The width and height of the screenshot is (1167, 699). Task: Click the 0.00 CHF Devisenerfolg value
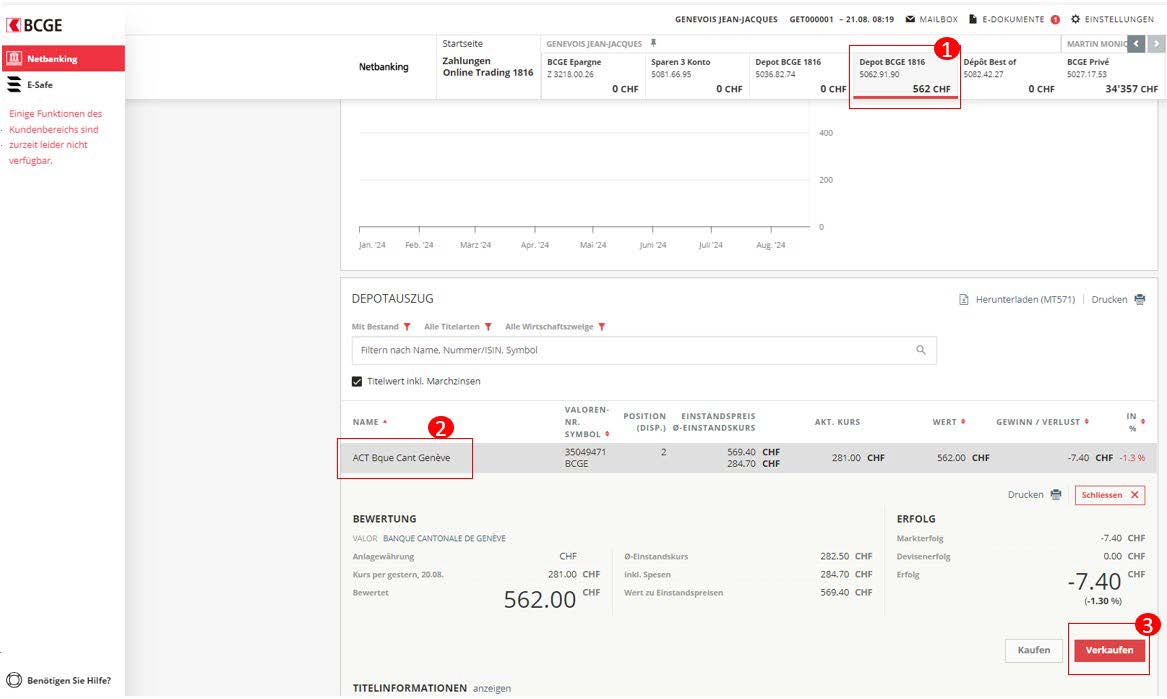(x=1124, y=556)
